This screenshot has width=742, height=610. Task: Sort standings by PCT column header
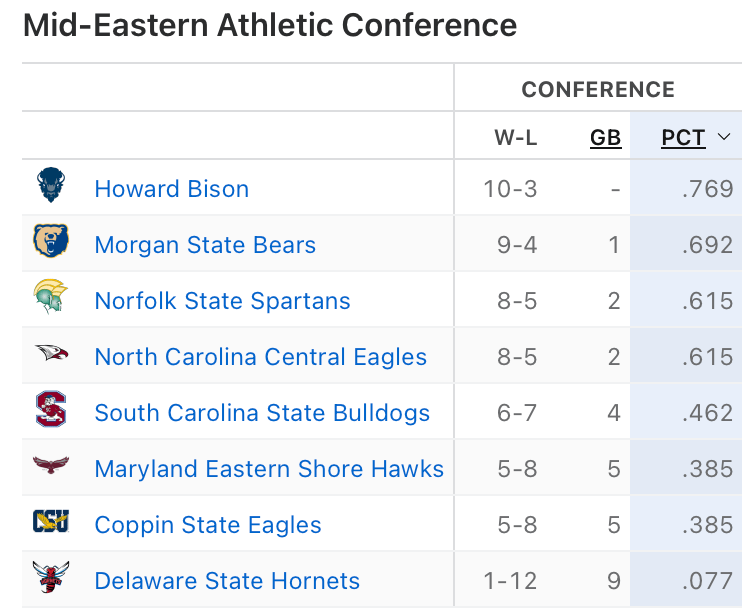(x=683, y=138)
